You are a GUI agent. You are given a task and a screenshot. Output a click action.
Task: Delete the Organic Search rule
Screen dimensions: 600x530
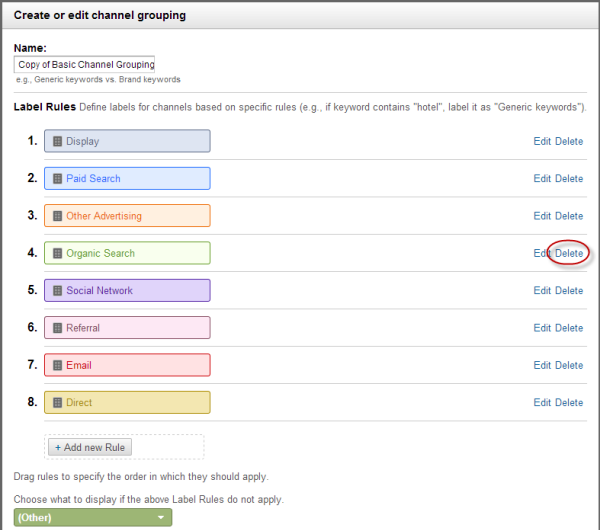pyautogui.click(x=569, y=253)
